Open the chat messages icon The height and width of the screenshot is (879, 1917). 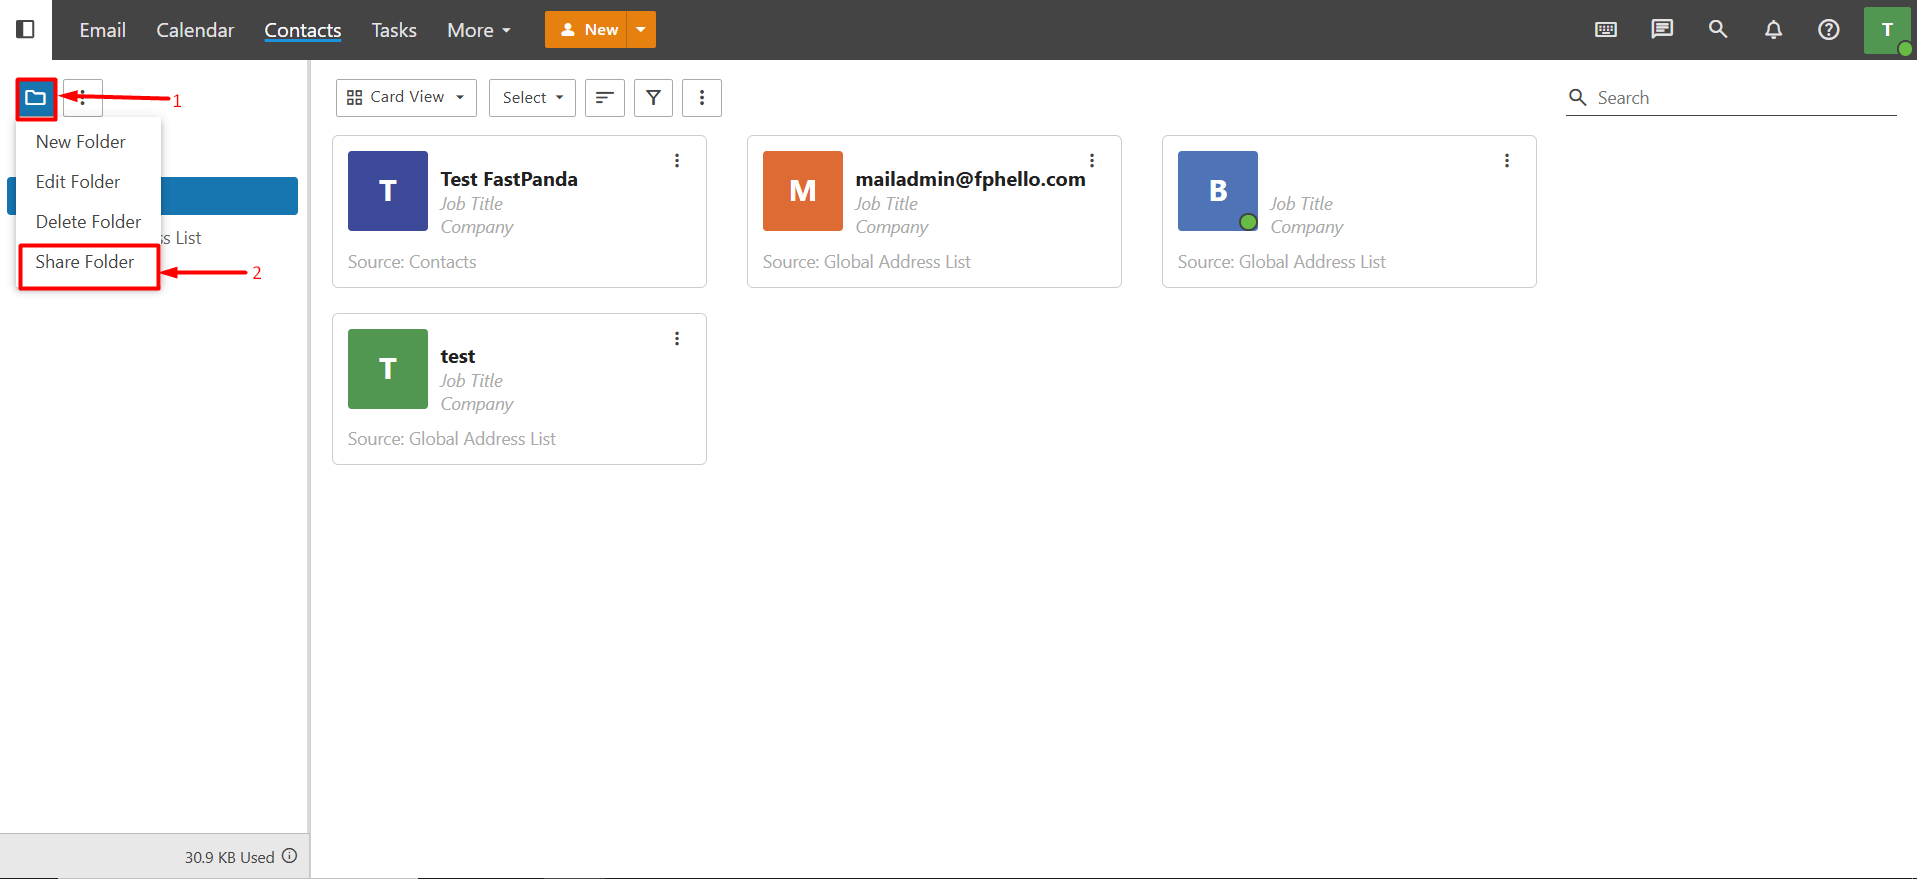[x=1662, y=30]
